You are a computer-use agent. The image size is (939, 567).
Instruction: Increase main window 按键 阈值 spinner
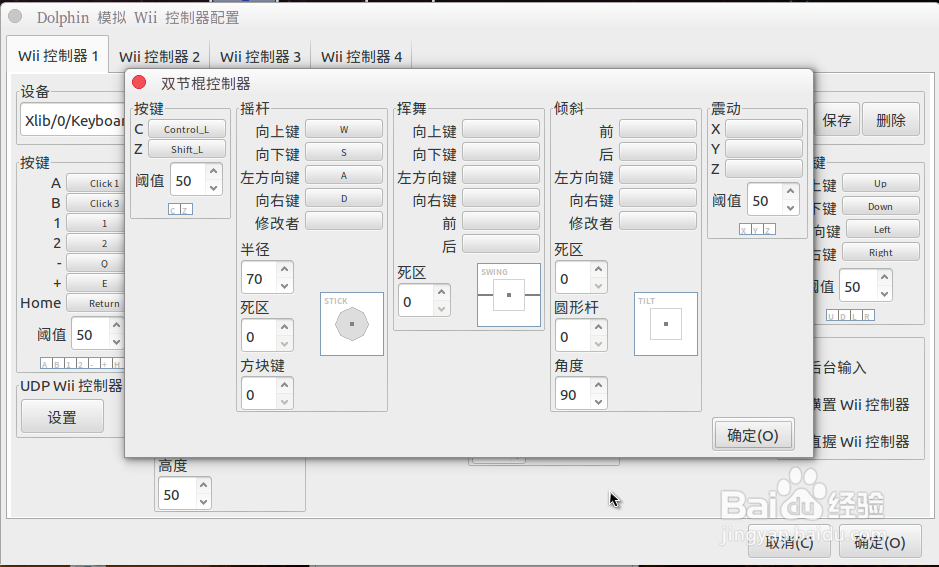117,325
